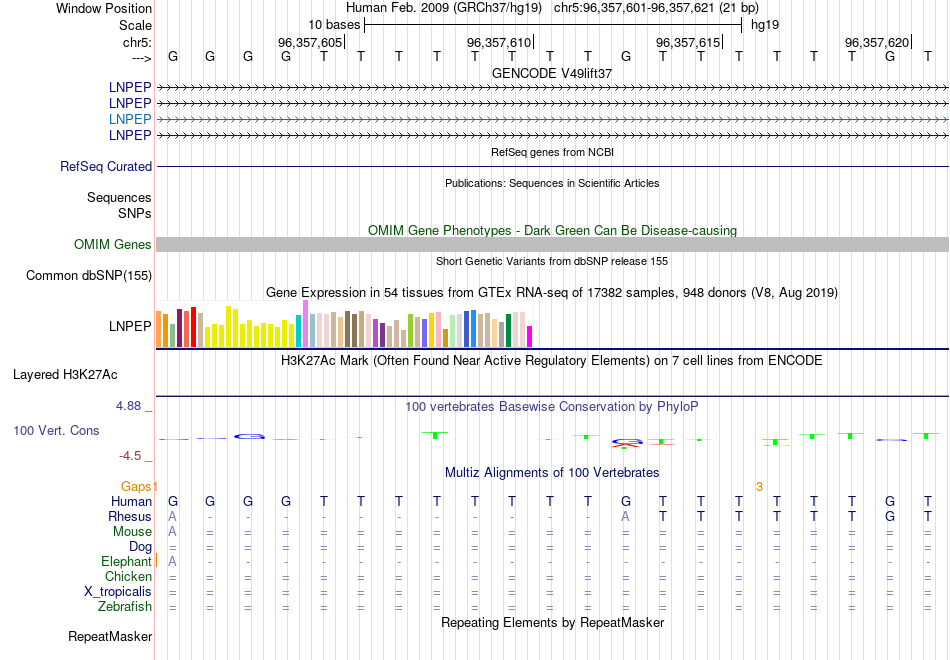Select the Mouse species row label

coord(132,532)
